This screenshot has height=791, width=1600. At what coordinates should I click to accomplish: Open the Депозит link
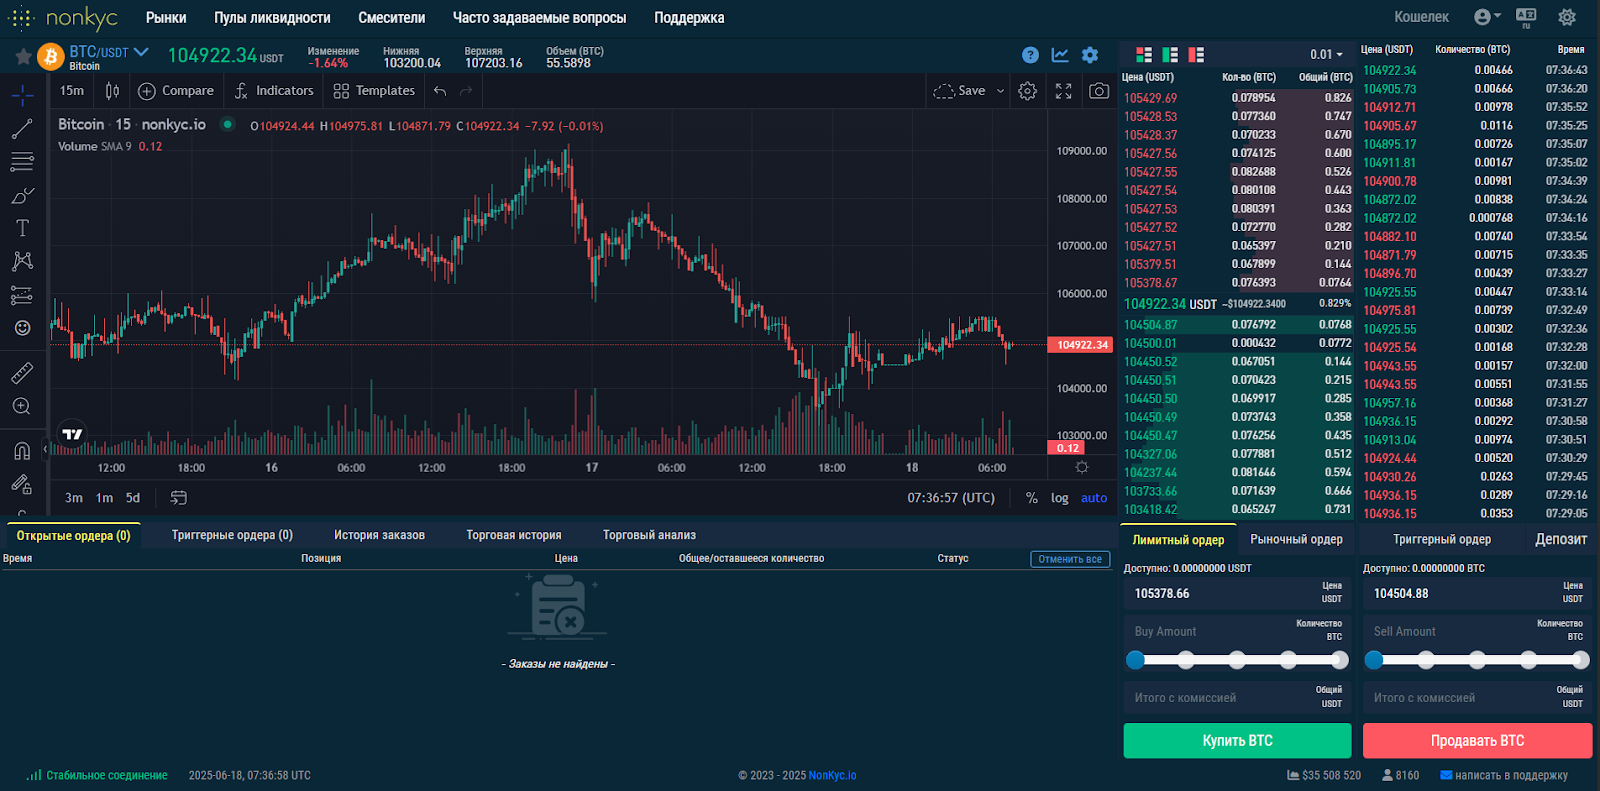click(x=1561, y=539)
